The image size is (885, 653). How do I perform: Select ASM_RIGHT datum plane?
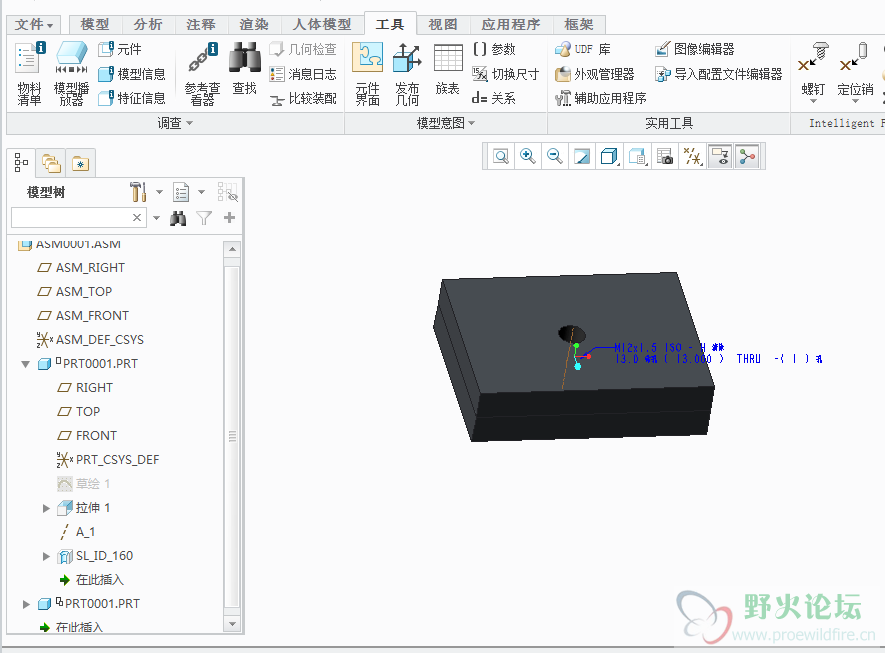click(81, 268)
